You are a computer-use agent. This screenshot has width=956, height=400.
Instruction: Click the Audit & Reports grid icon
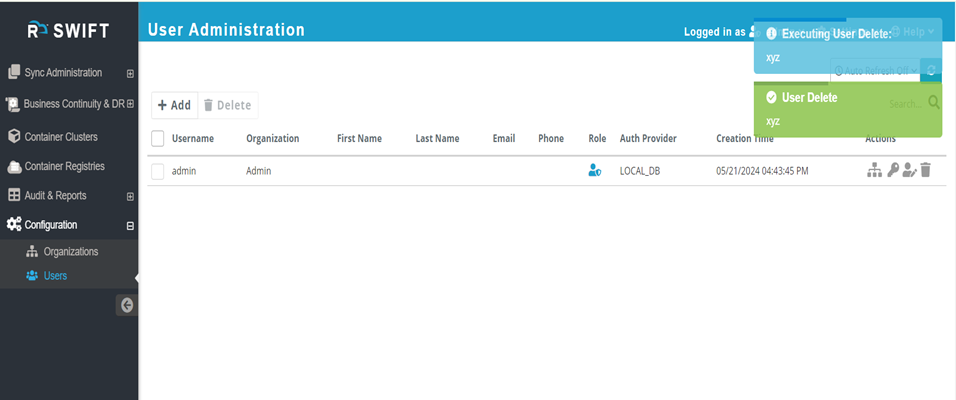pos(13,196)
